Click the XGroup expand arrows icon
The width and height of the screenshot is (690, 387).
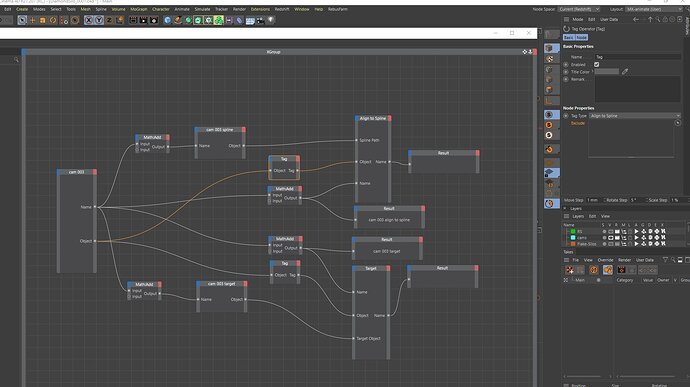[x=525, y=52]
